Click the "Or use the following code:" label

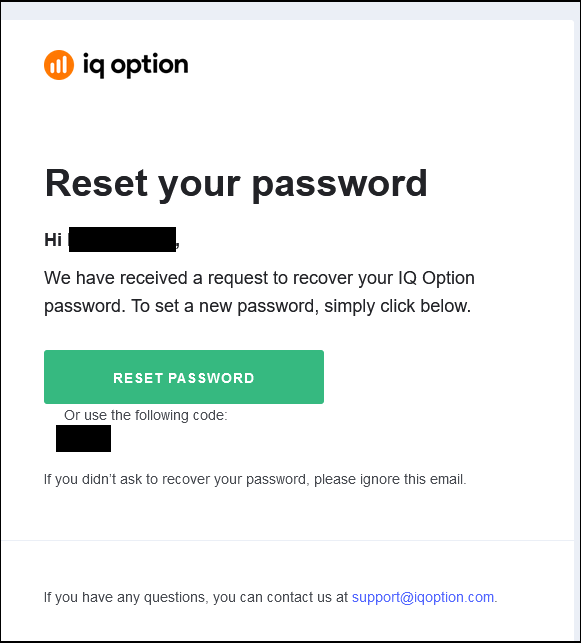[146, 415]
